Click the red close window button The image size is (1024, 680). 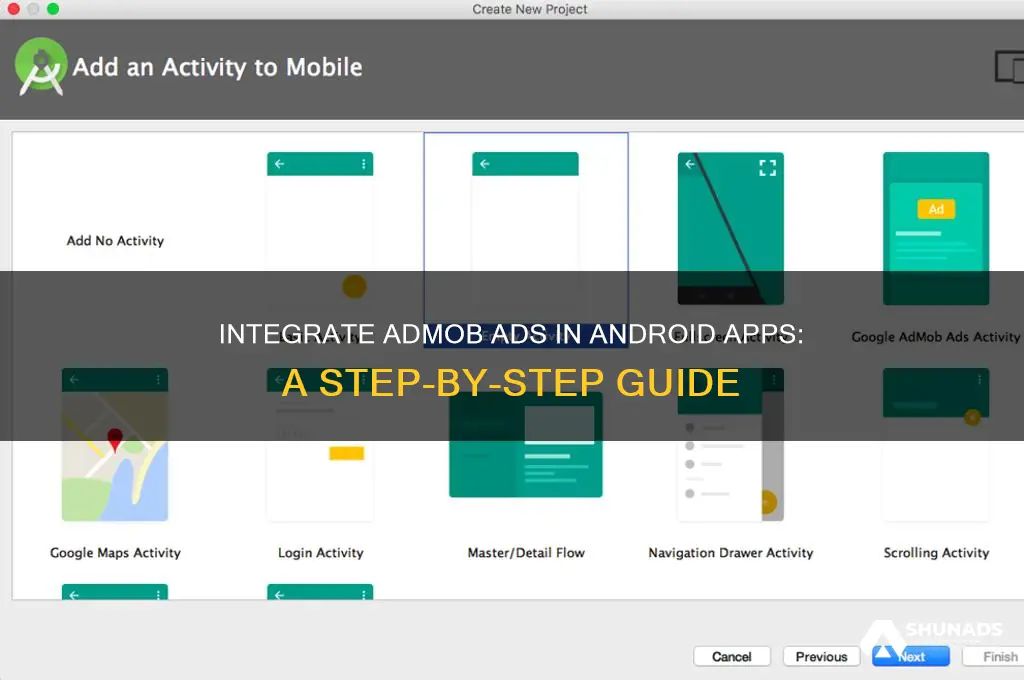[x=13, y=8]
